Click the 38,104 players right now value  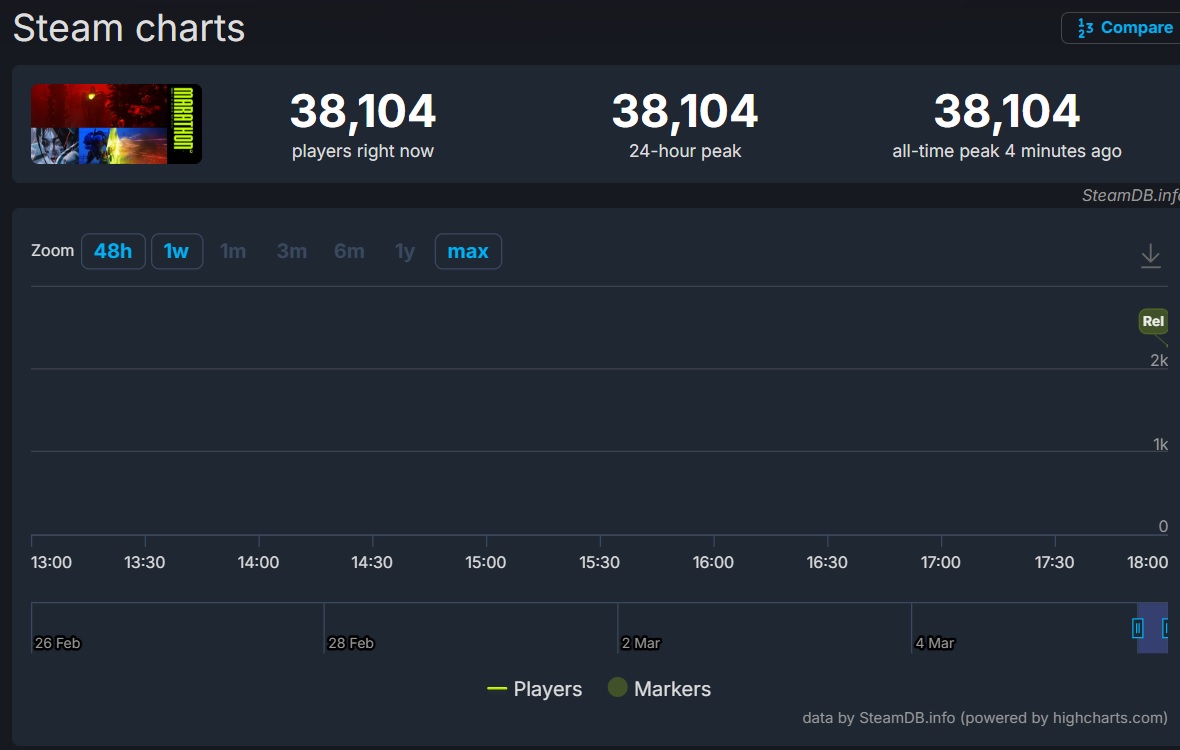pos(363,111)
